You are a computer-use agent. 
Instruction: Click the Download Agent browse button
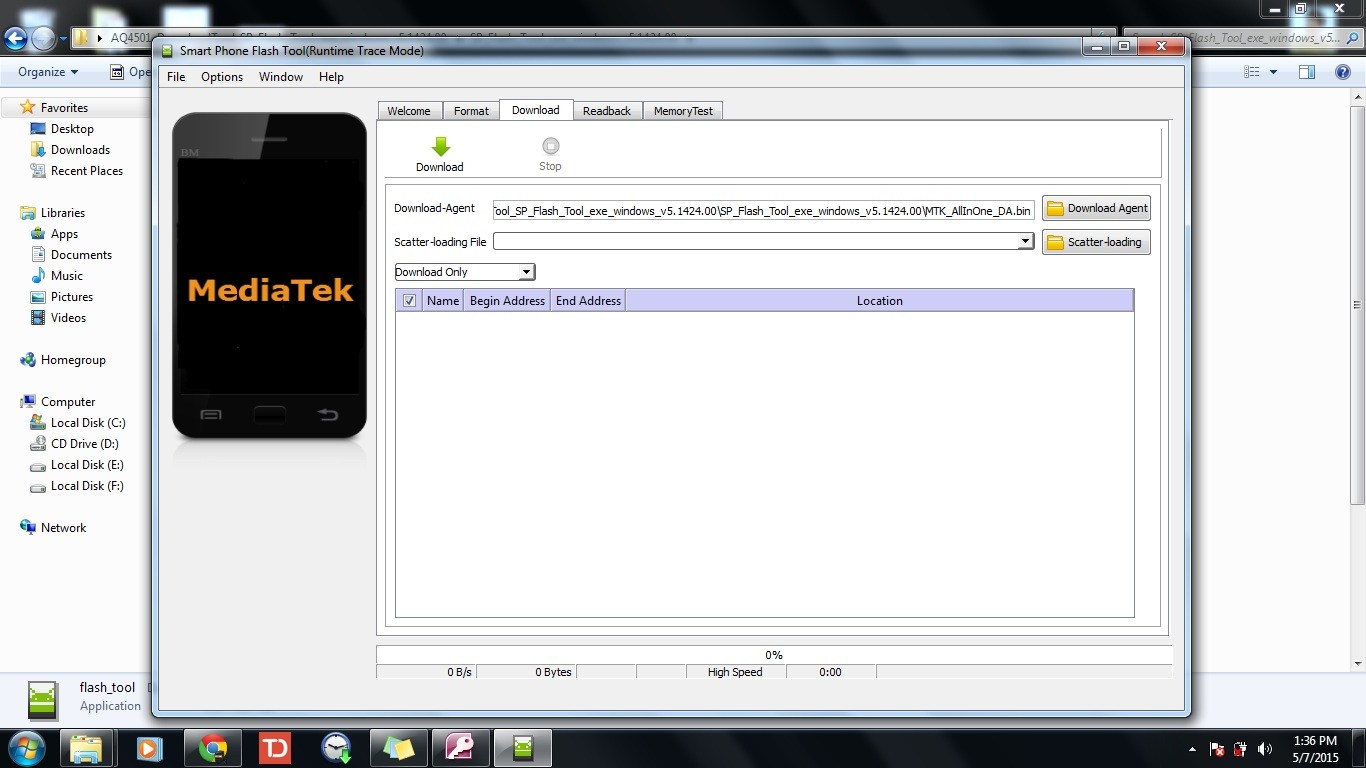pyautogui.click(x=1096, y=208)
